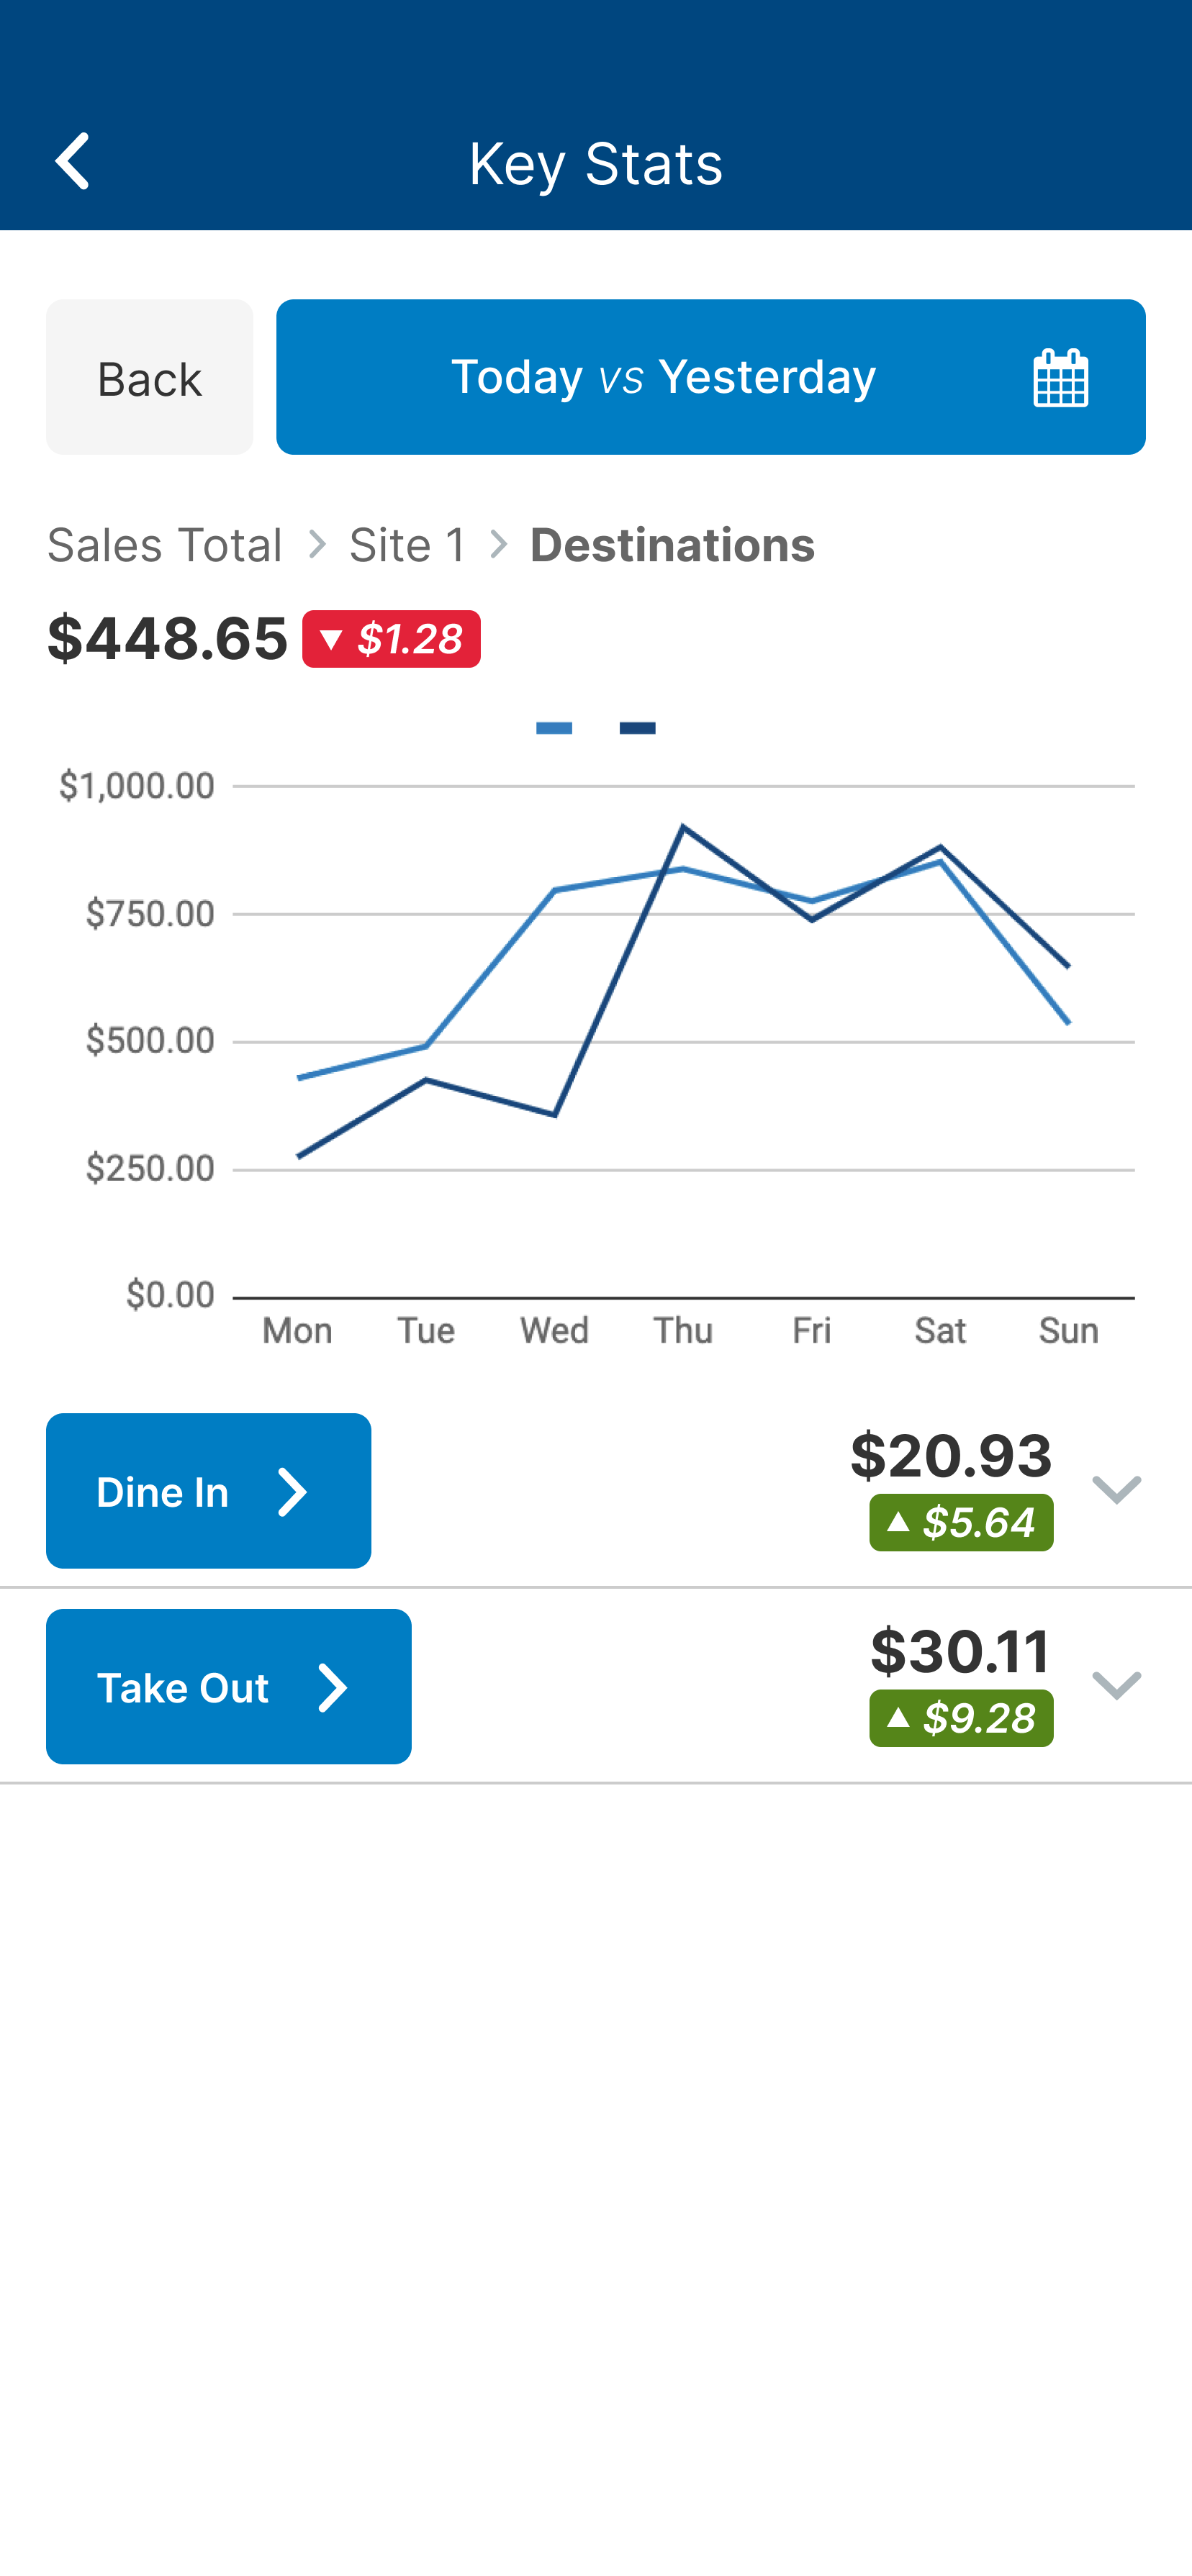Viewport: 1192px width, 2576px height.
Task: Go to Sales Total breadcrumb
Action: [165, 546]
